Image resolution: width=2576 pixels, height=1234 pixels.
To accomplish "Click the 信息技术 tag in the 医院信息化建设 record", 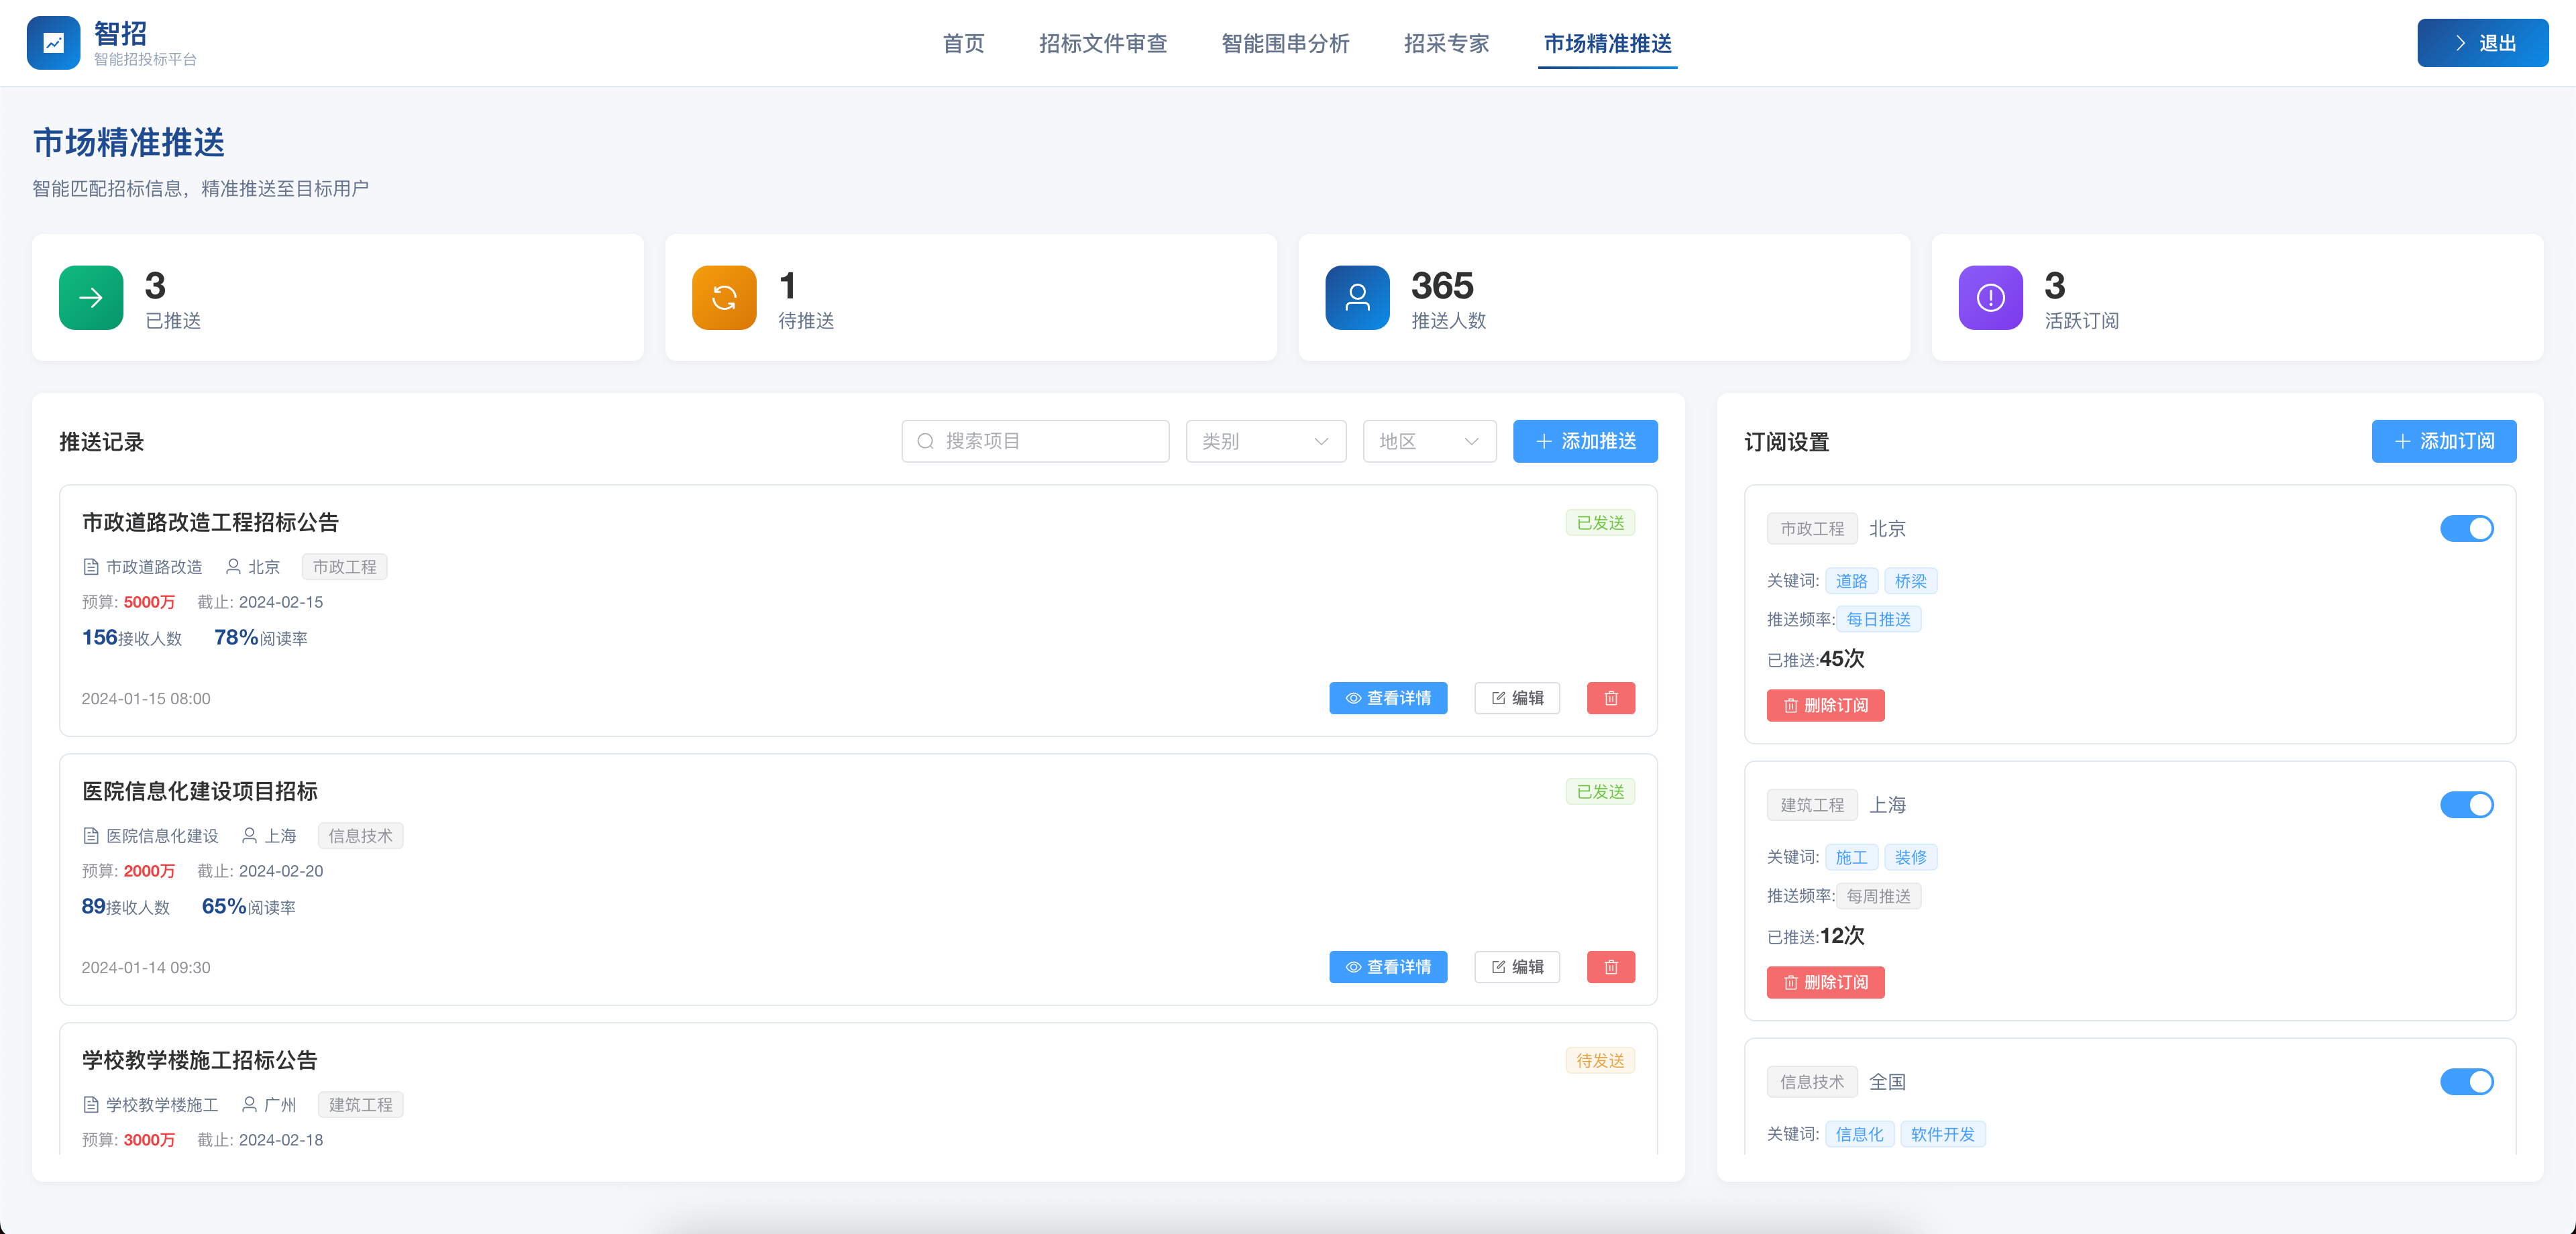I will click(x=360, y=836).
